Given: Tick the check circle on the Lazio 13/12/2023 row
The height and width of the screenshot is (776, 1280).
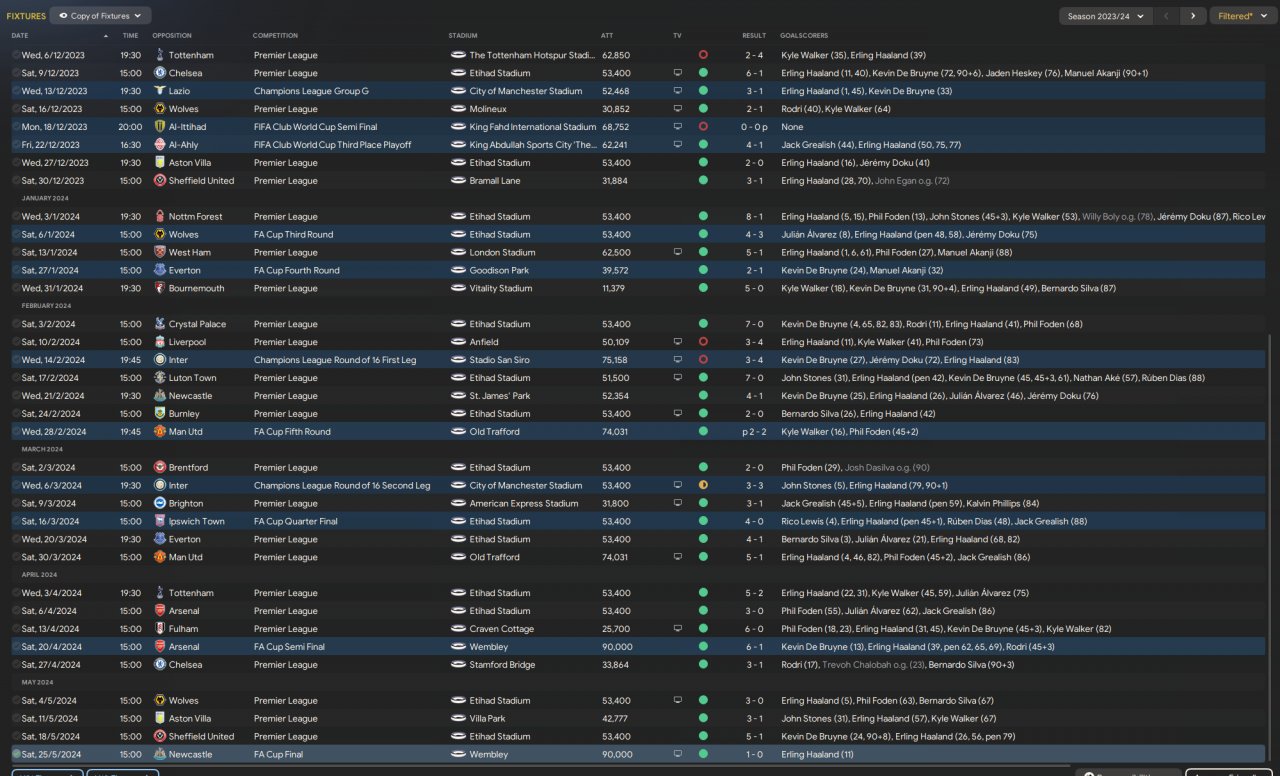Looking at the screenshot, I should (x=16, y=91).
